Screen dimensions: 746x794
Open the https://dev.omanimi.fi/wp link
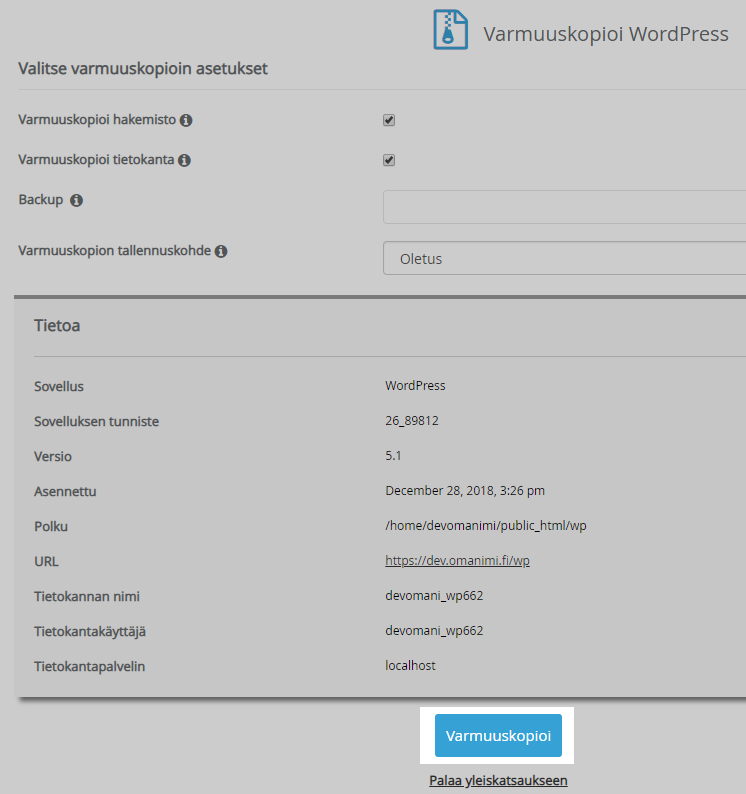pos(457,561)
